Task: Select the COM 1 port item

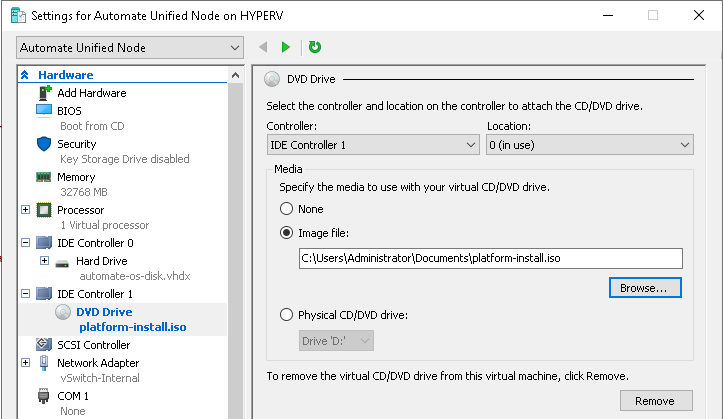Action: pos(73,396)
